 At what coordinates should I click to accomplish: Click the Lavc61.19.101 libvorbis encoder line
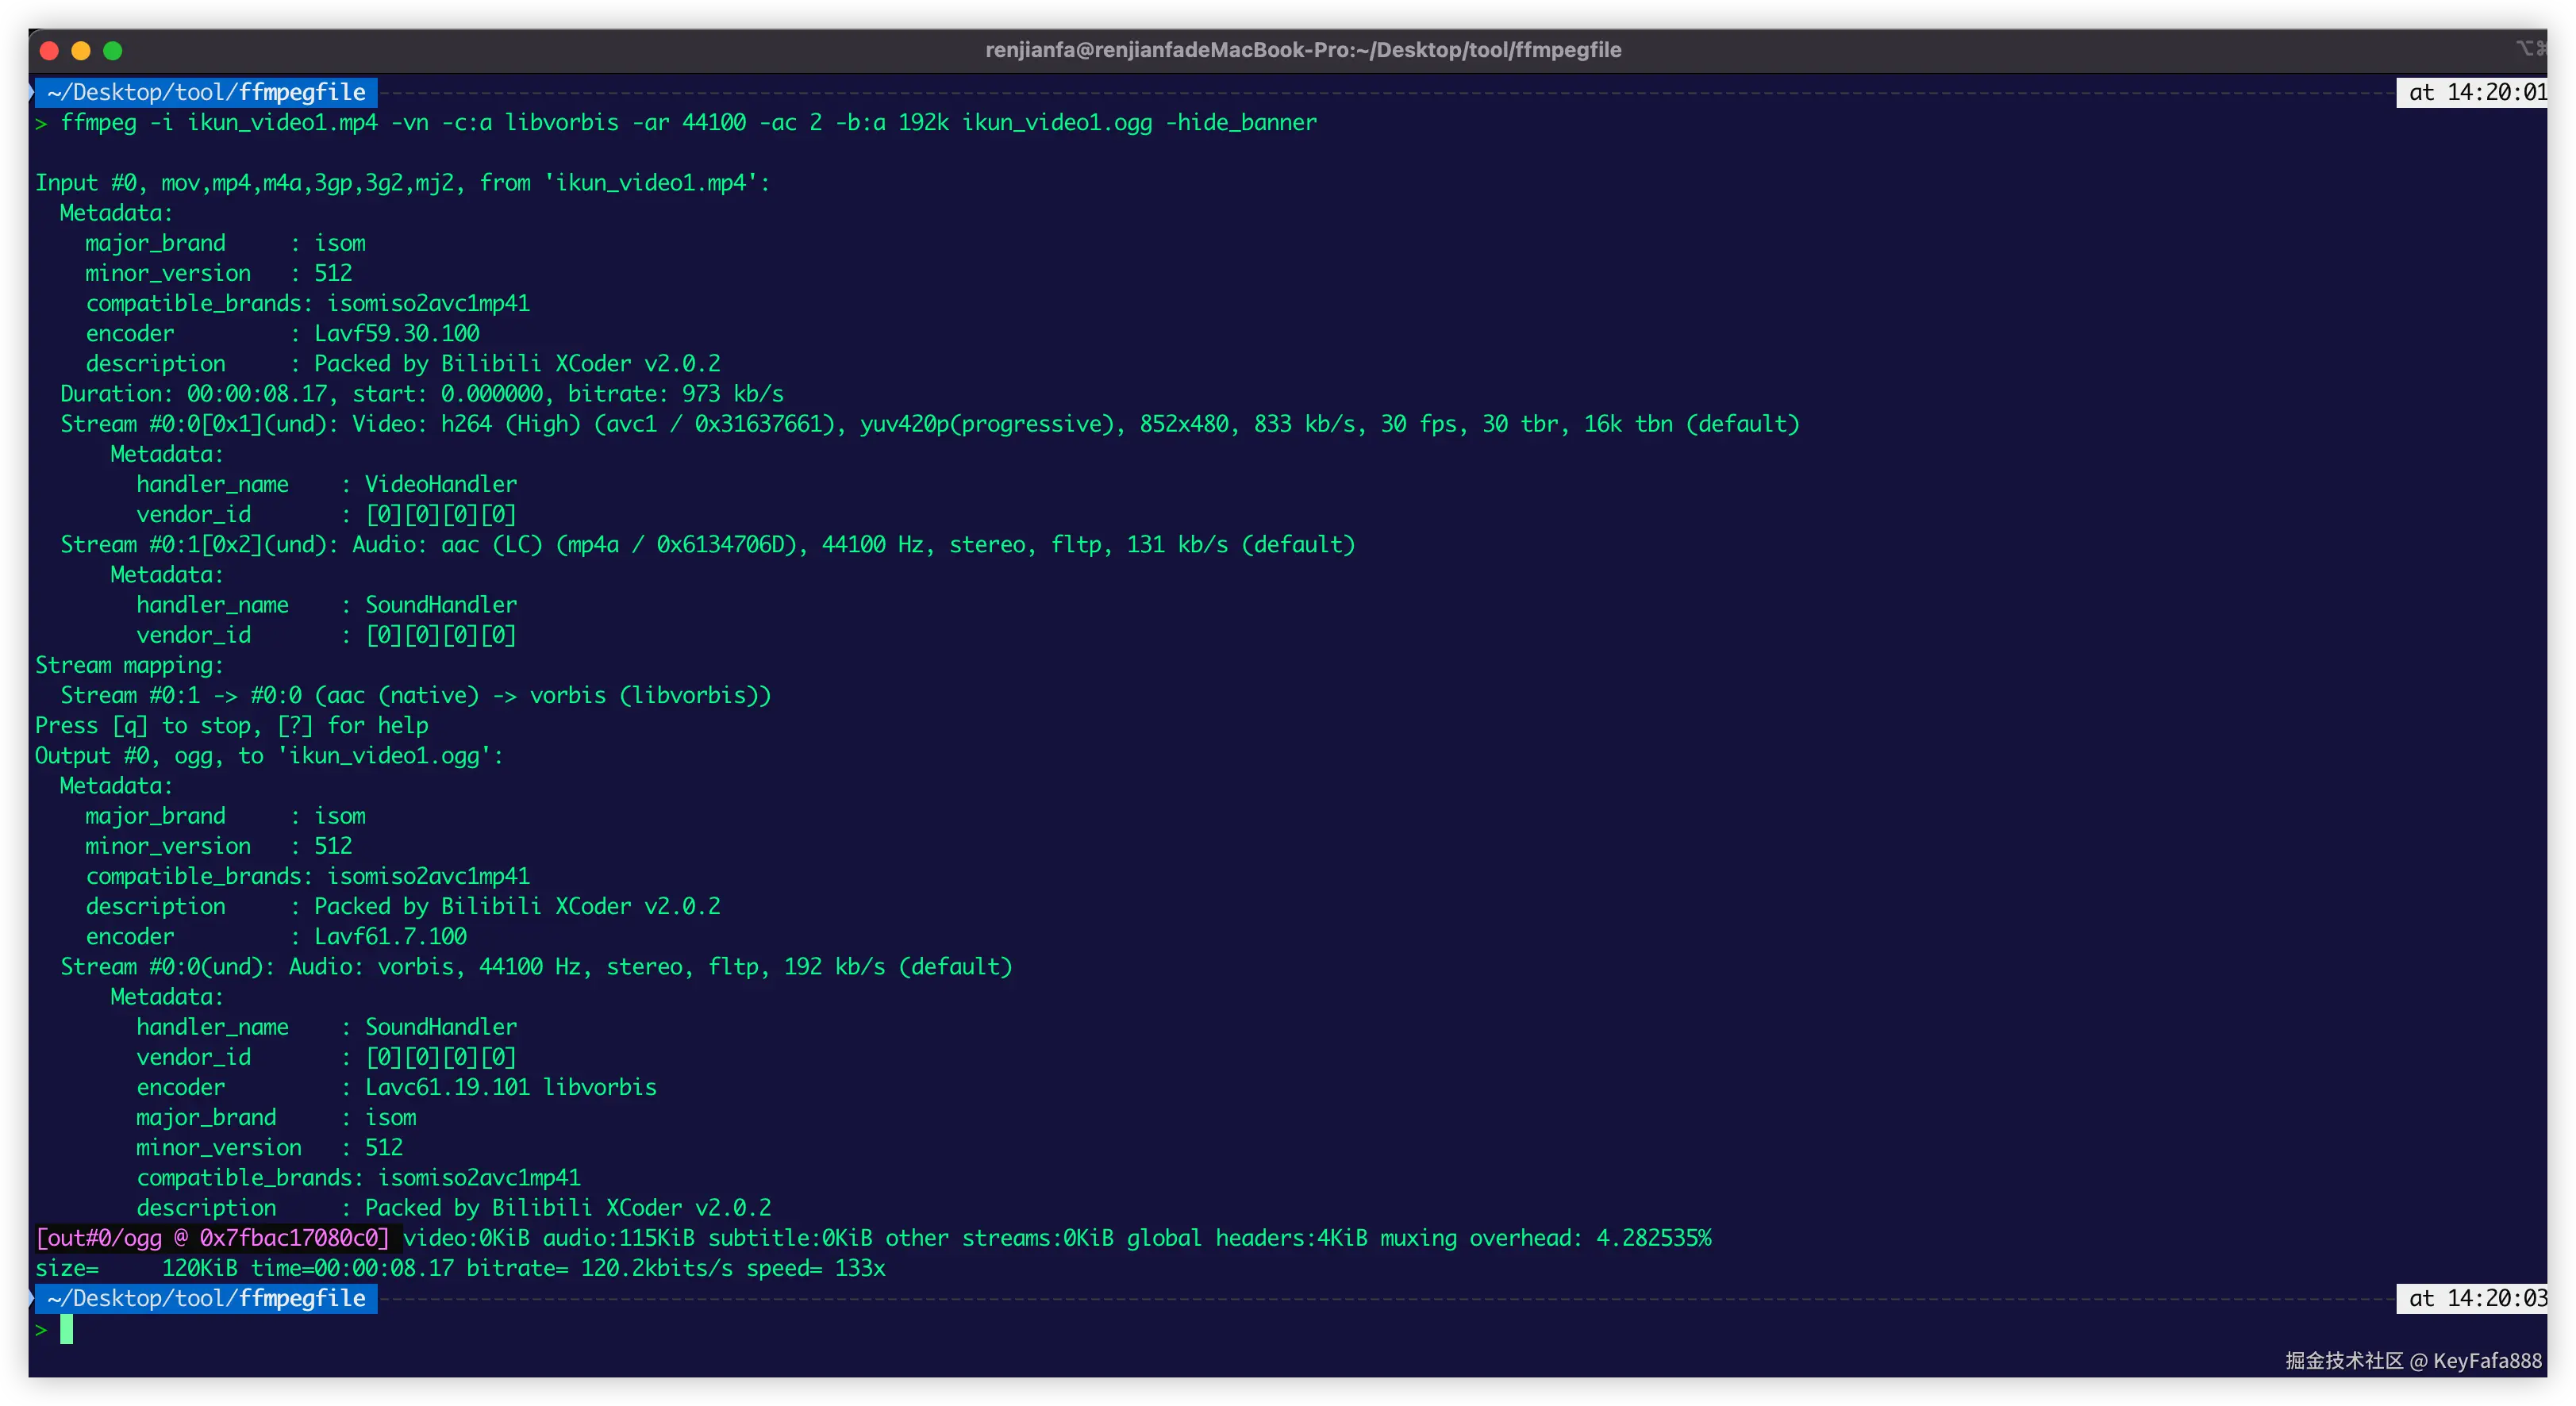click(510, 1087)
